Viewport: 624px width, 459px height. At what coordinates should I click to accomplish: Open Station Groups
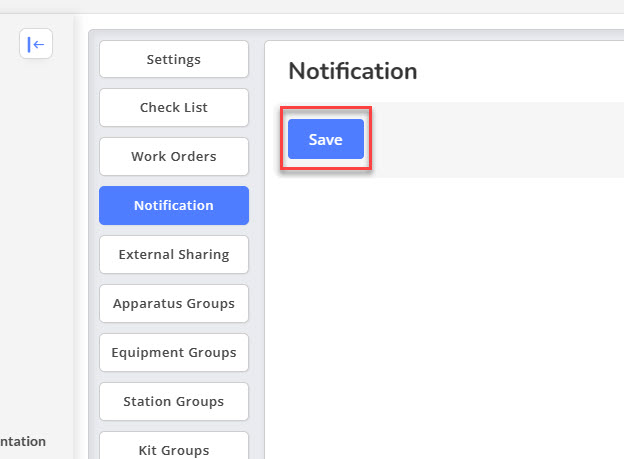174,401
